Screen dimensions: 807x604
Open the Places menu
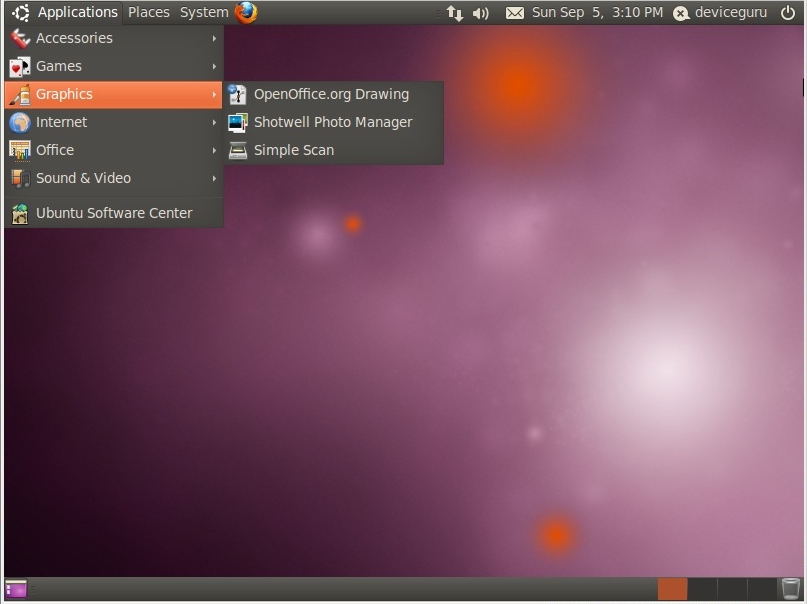(149, 12)
